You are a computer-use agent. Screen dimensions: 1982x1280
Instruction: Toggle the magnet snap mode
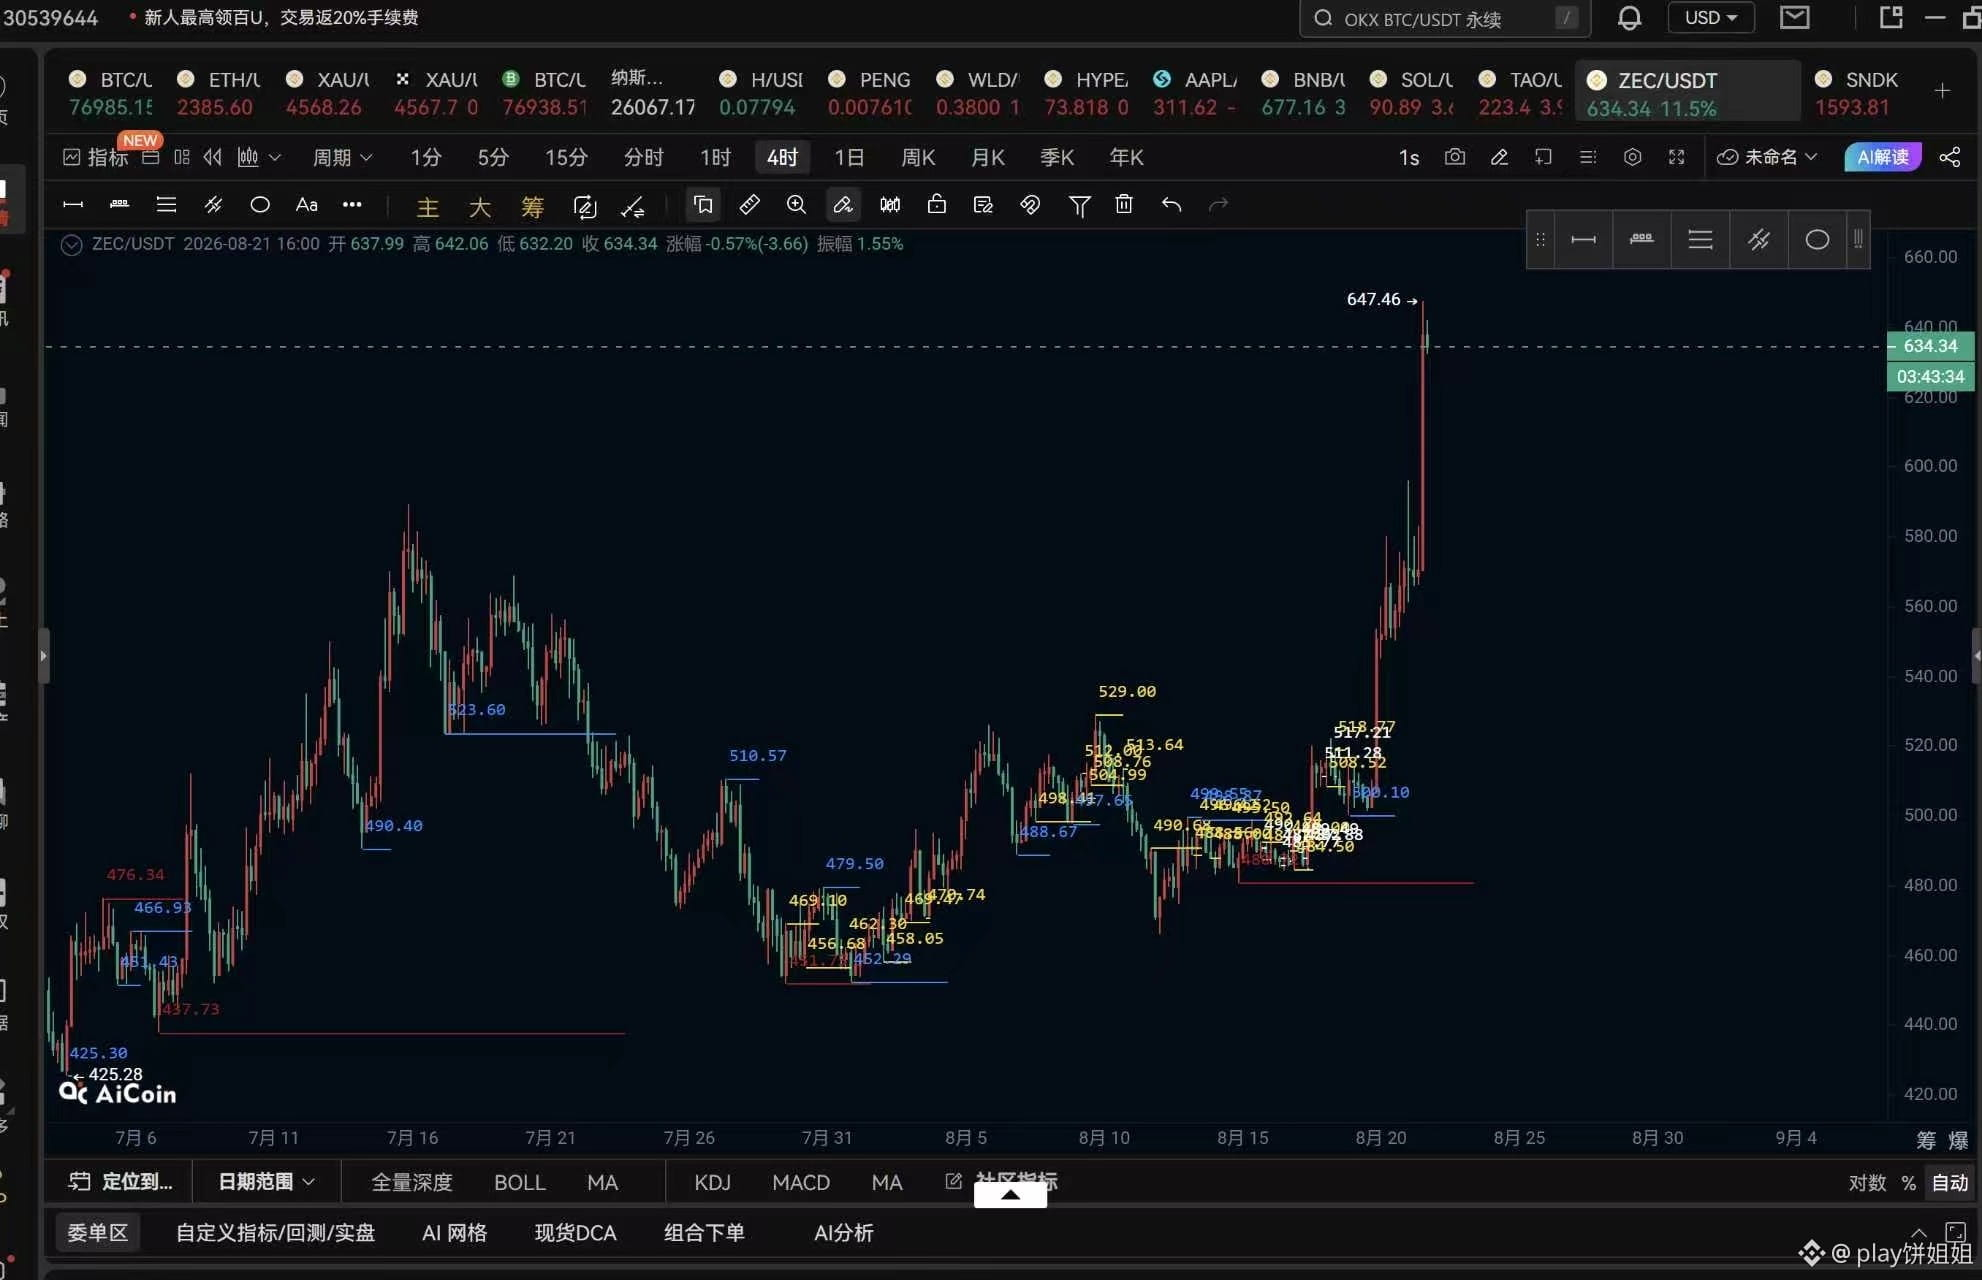pos(1030,205)
